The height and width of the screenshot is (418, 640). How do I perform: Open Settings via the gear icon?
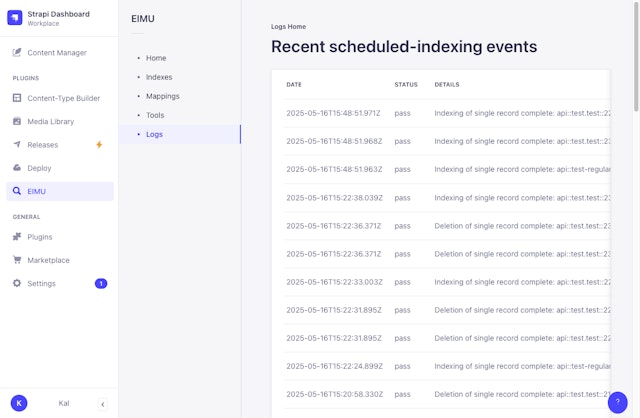click(17, 284)
